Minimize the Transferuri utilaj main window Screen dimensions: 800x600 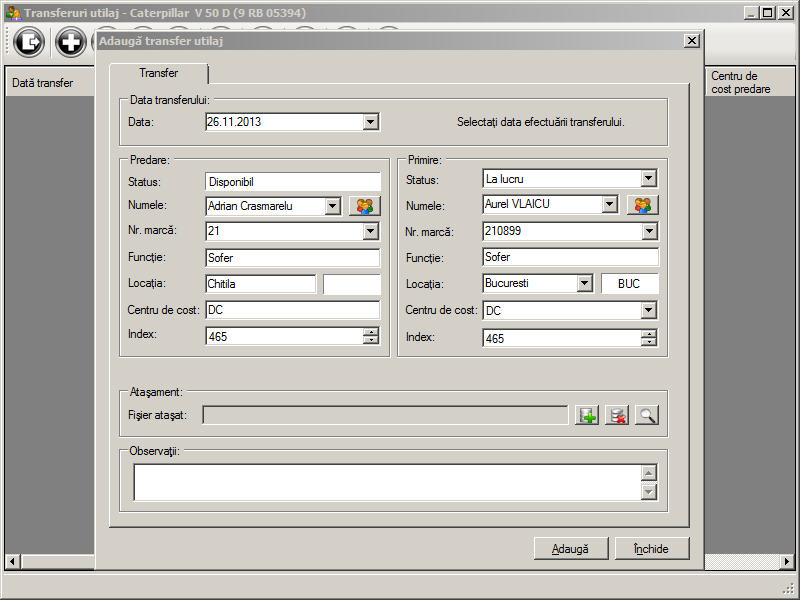tap(751, 13)
